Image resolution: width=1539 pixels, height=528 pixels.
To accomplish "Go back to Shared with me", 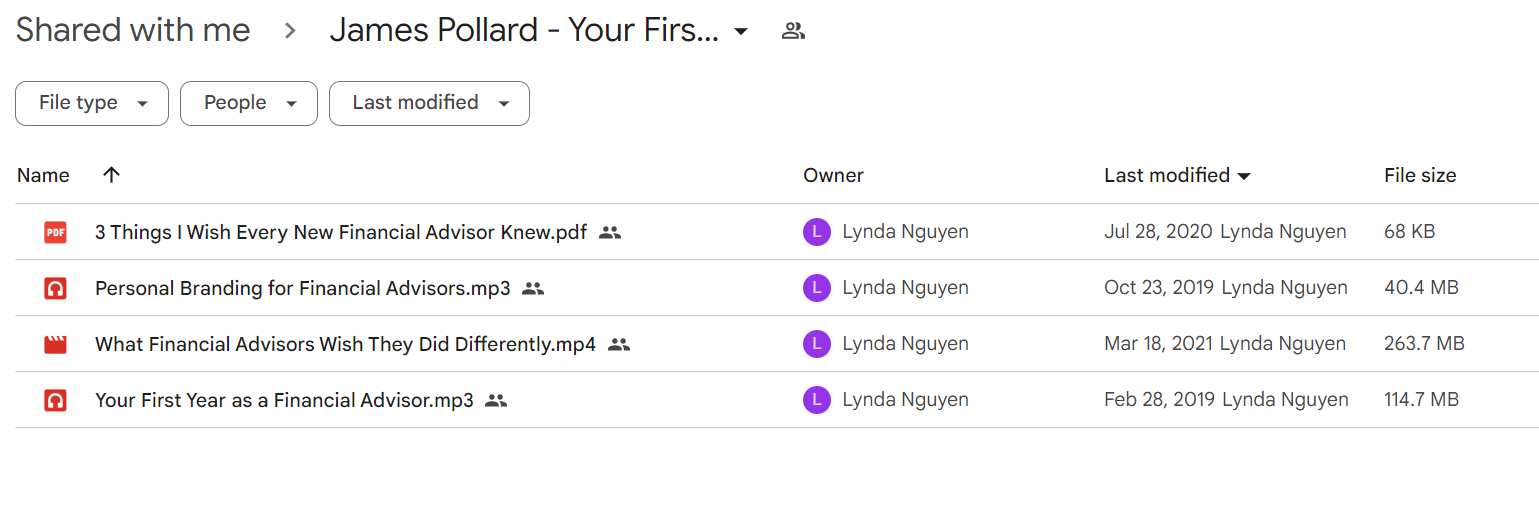I will pos(133,30).
